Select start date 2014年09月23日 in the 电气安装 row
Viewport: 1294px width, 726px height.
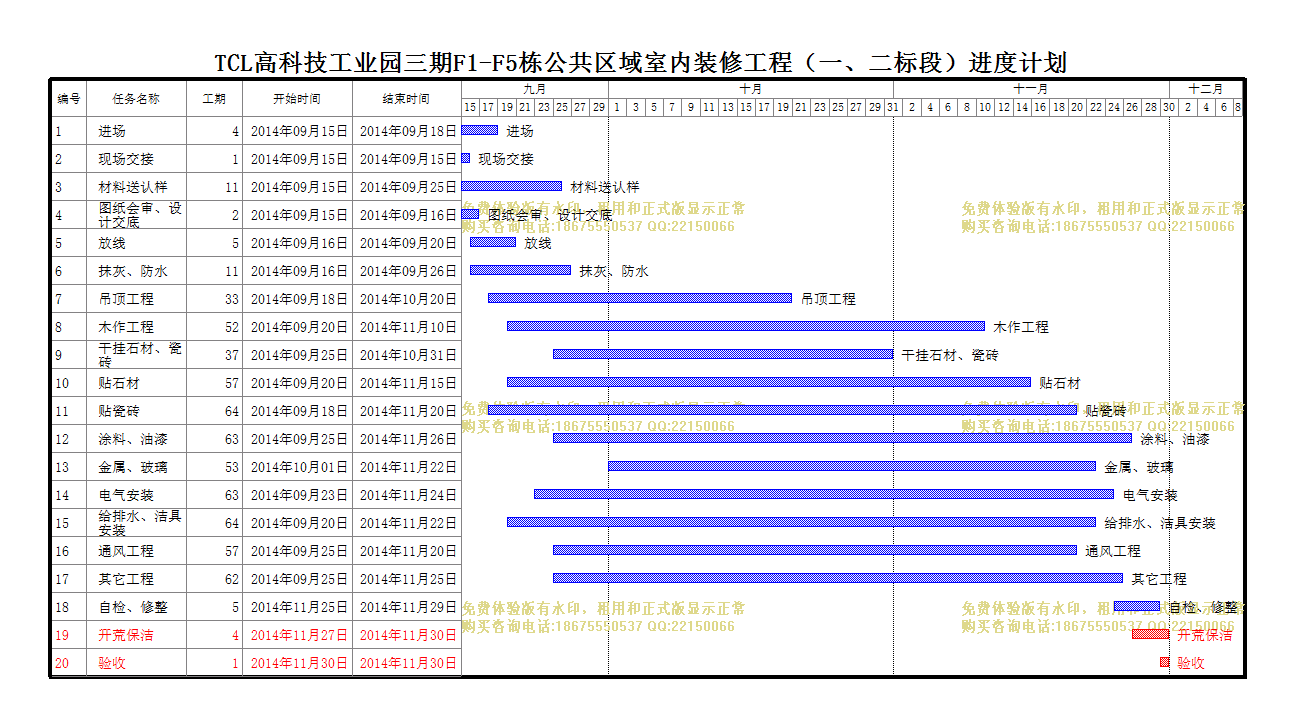click(298, 495)
